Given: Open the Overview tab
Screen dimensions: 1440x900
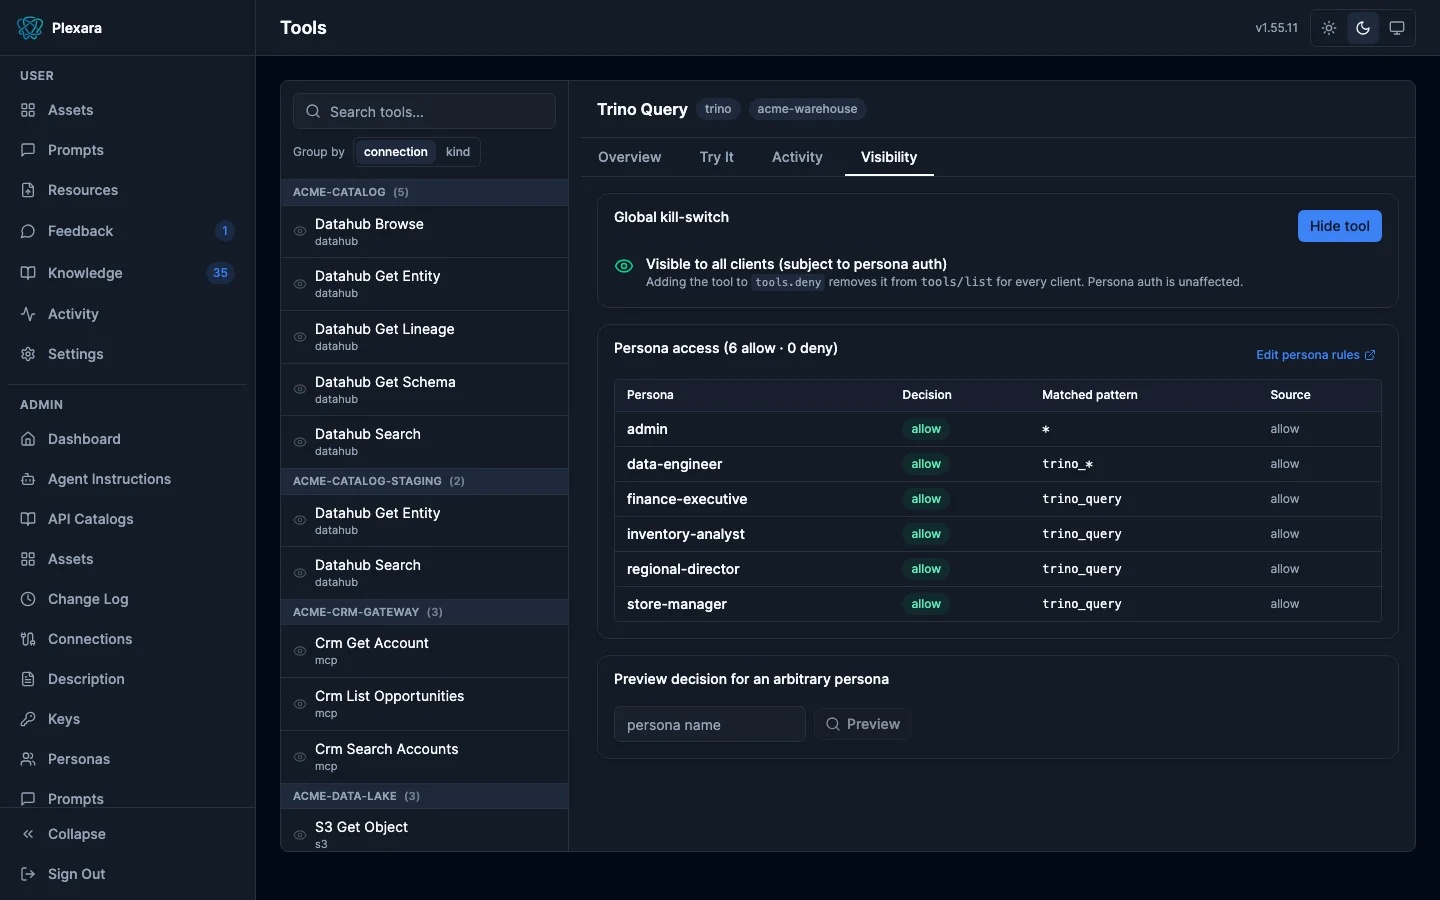Looking at the screenshot, I should coord(629,157).
